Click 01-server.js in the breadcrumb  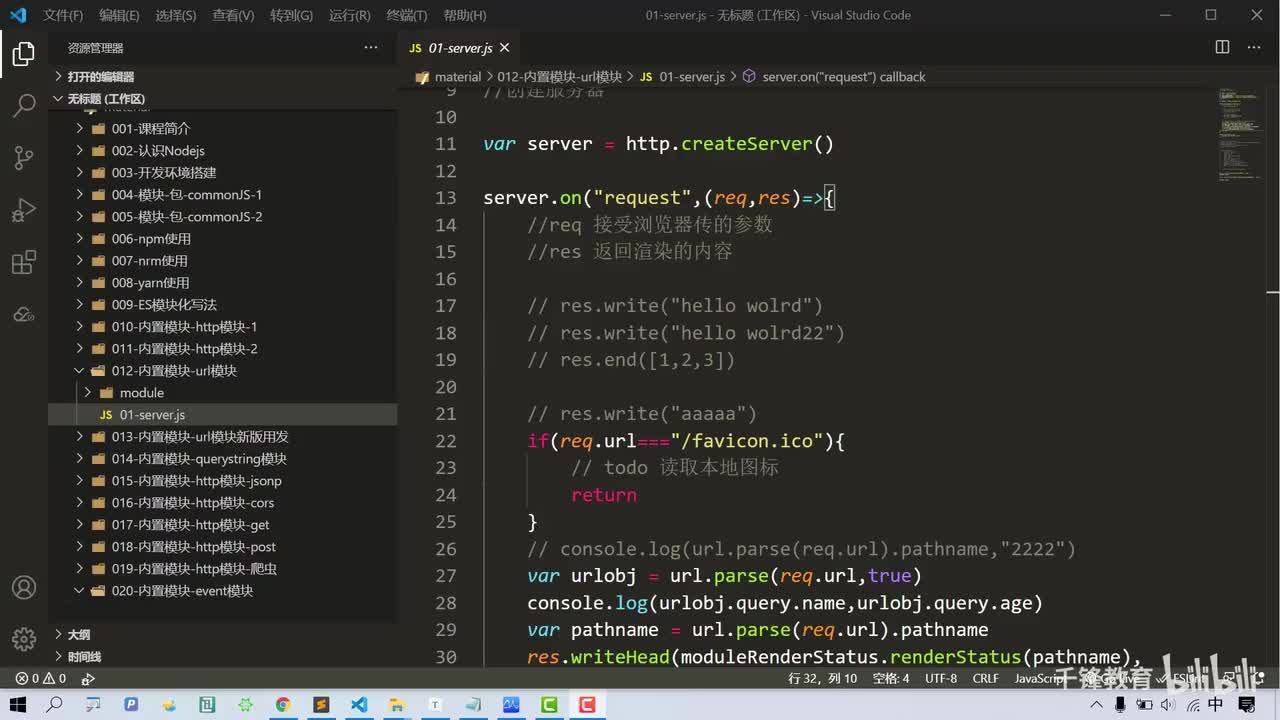(692, 77)
